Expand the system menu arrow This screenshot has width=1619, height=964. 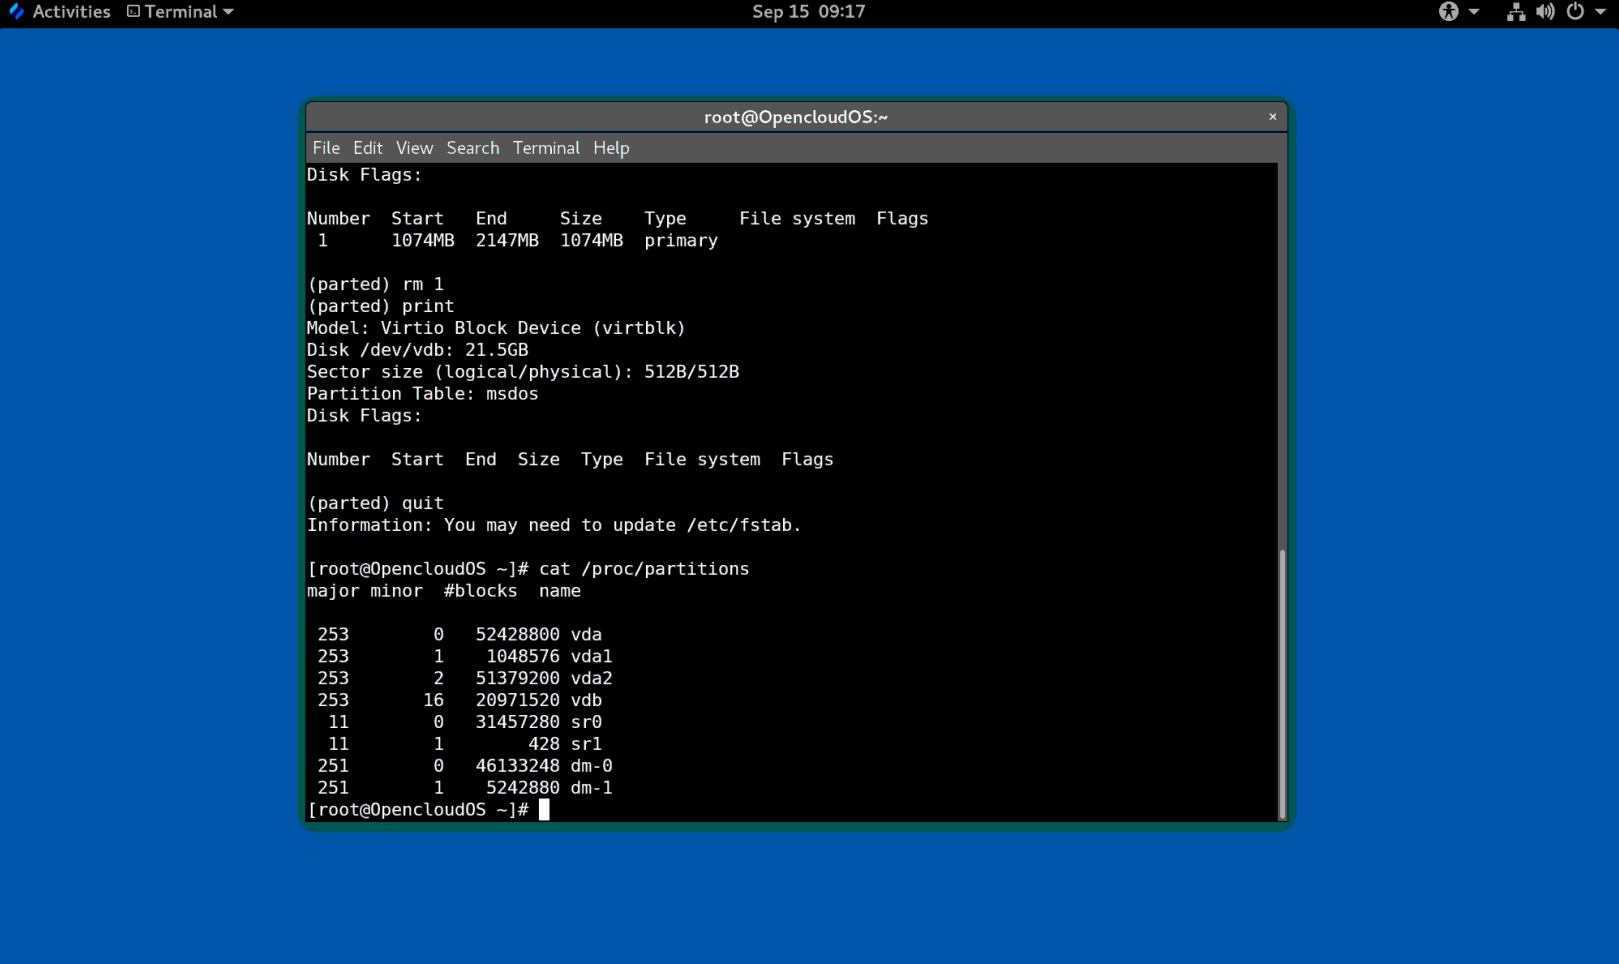tap(1600, 12)
